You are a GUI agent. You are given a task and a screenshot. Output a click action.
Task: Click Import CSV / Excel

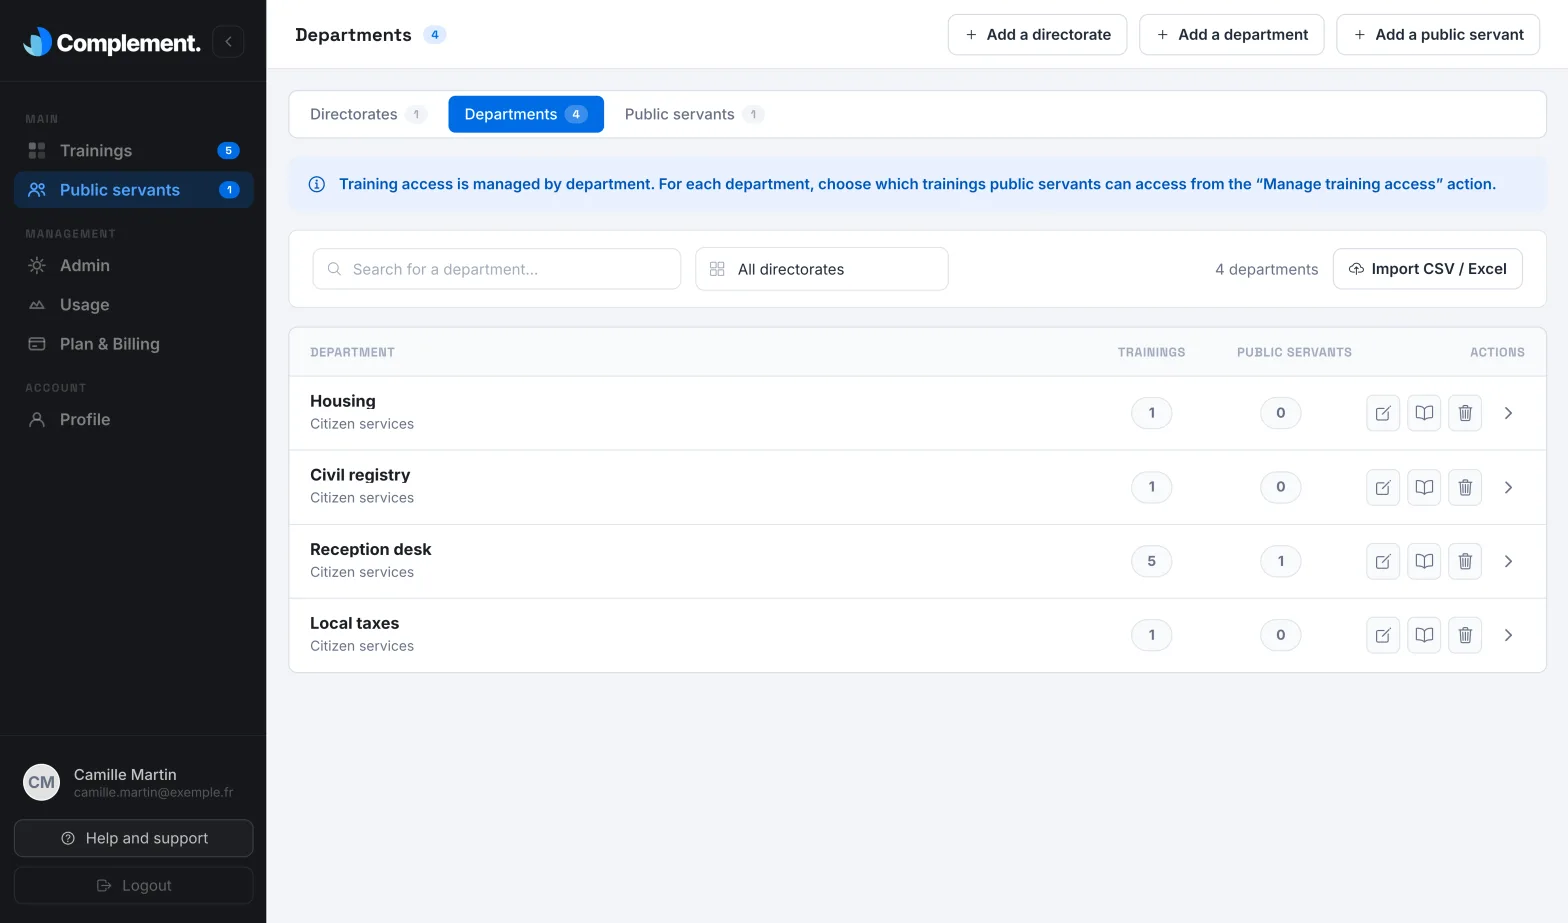pos(1428,269)
